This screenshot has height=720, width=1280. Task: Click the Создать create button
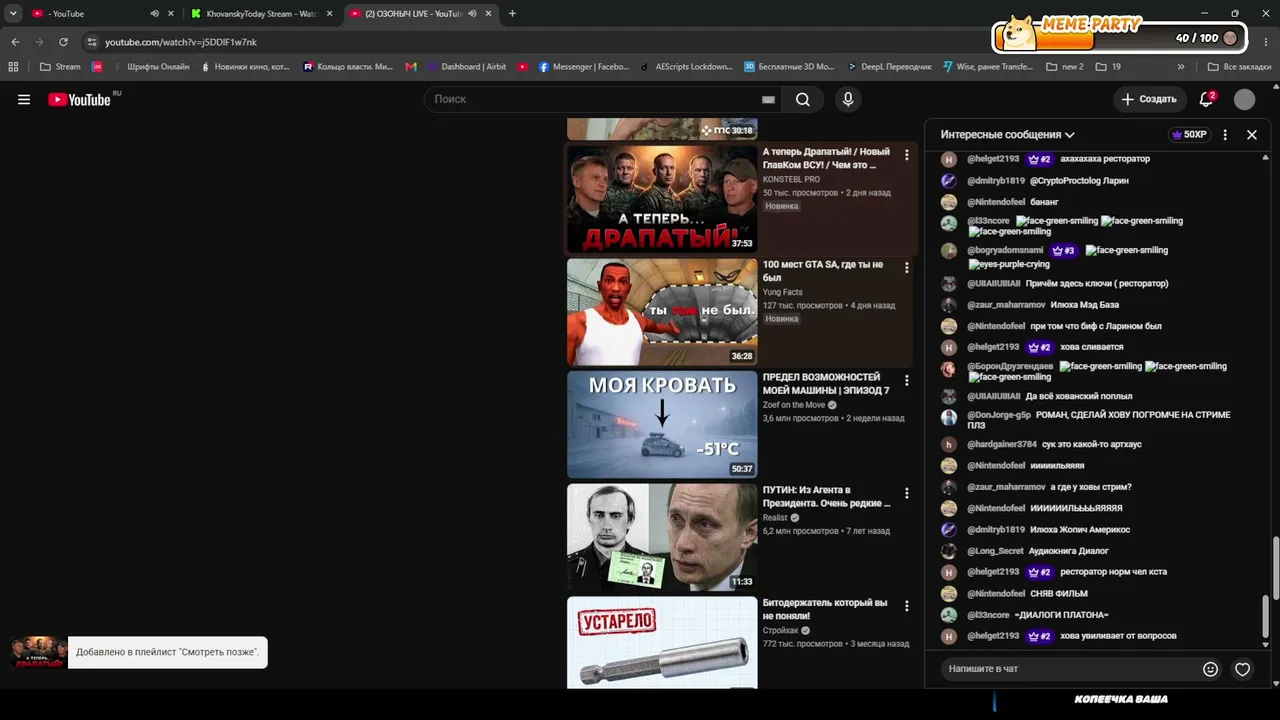pyautogui.click(x=1149, y=99)
